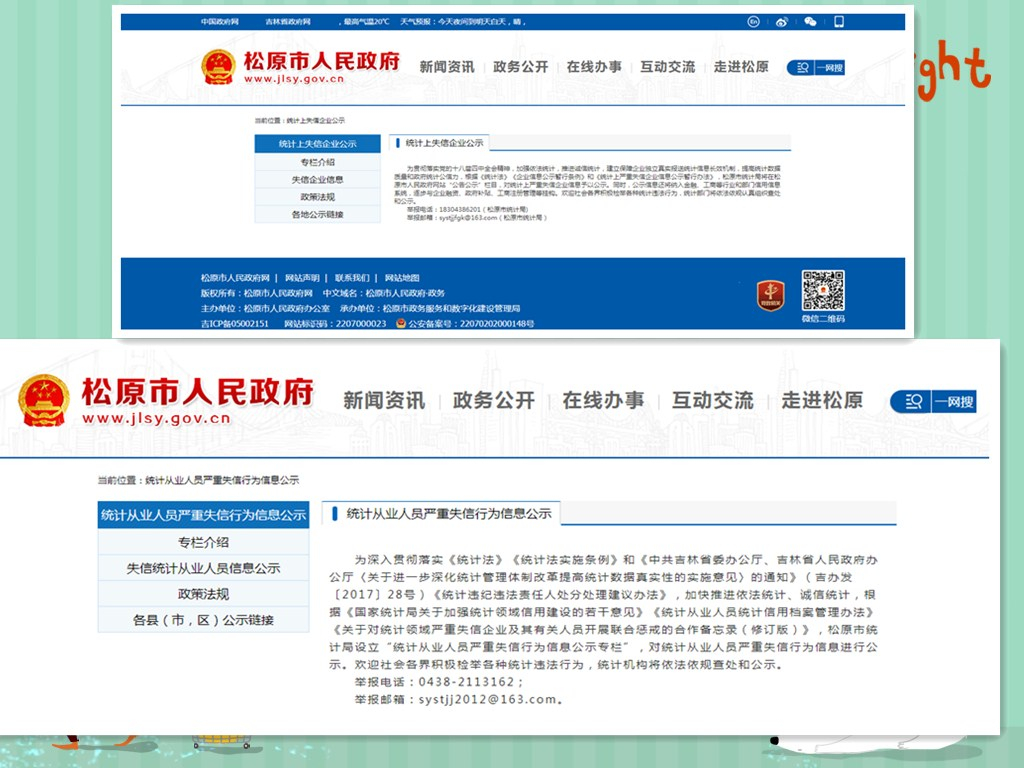Click the 网站标识码：2207000023 footer text
This screenshot has width=1024, height=768.
click(x=335, y=323)
